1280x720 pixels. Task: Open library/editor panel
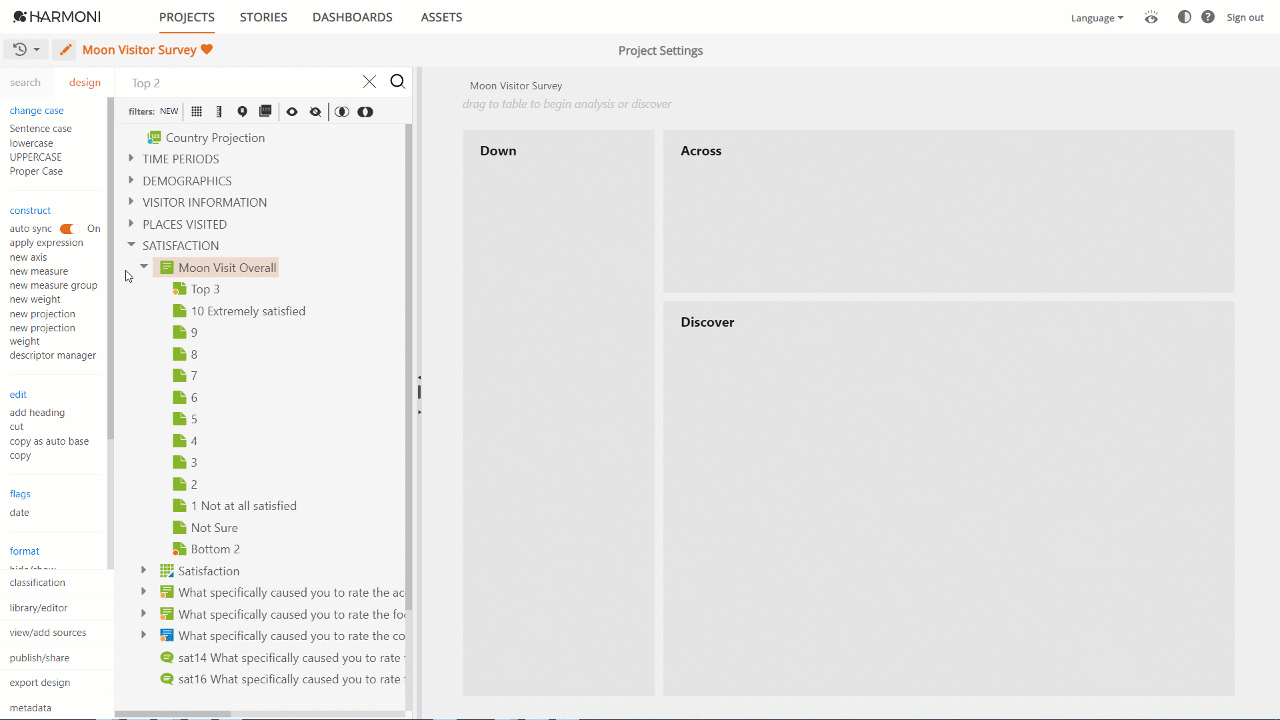tap(39, 607)
